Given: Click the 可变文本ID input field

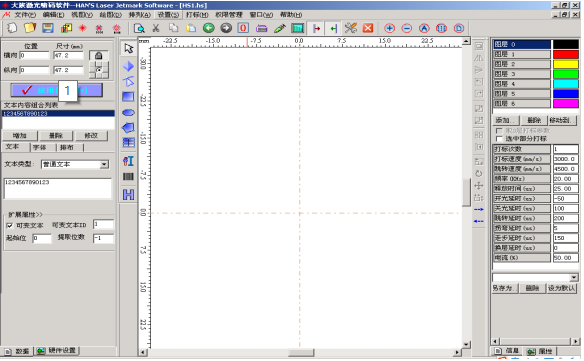Looking at the screenshot, I should point(103,224).
